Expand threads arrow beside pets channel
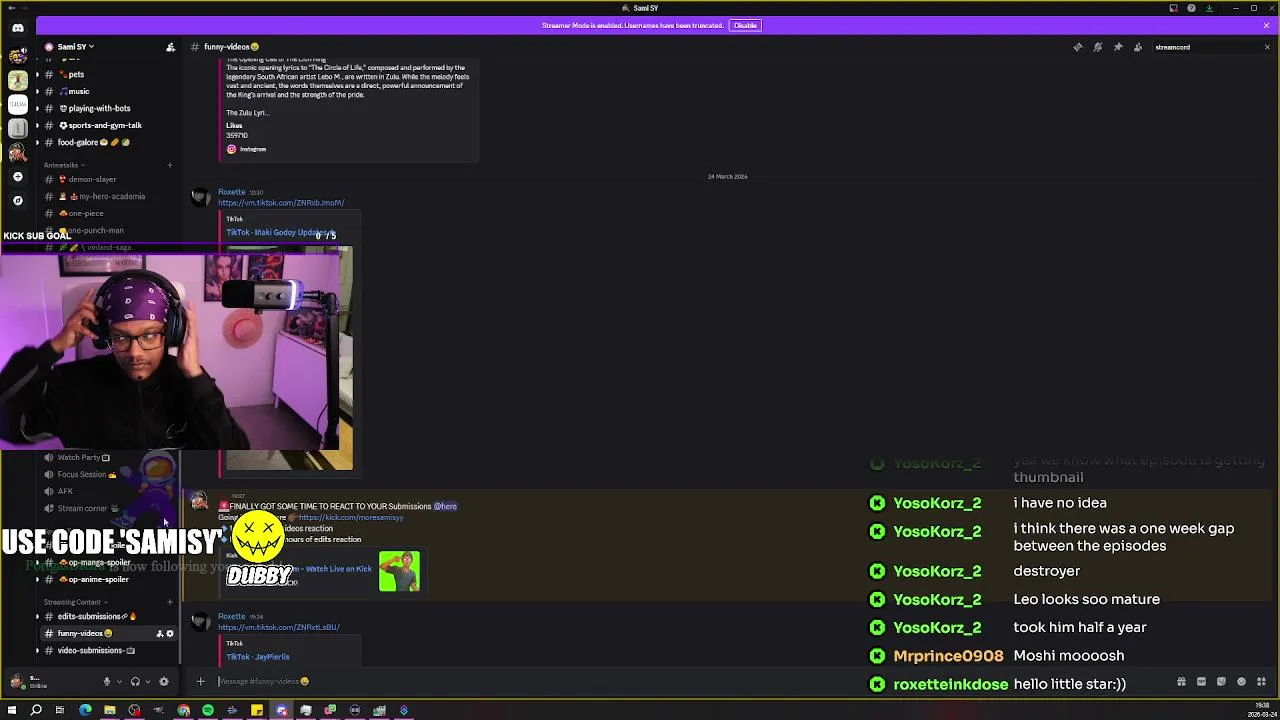This screenshot has height=720, width=1280. (37, 74)
